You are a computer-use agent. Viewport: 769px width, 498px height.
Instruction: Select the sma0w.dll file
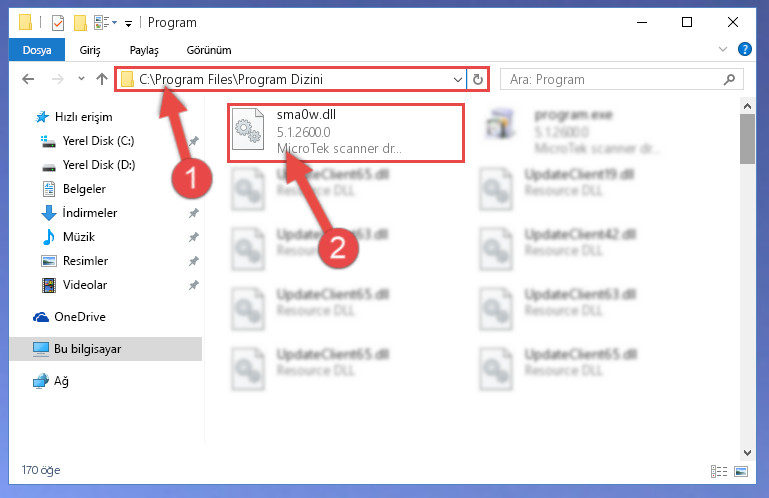pyautogui.click(x=345, y=132)
